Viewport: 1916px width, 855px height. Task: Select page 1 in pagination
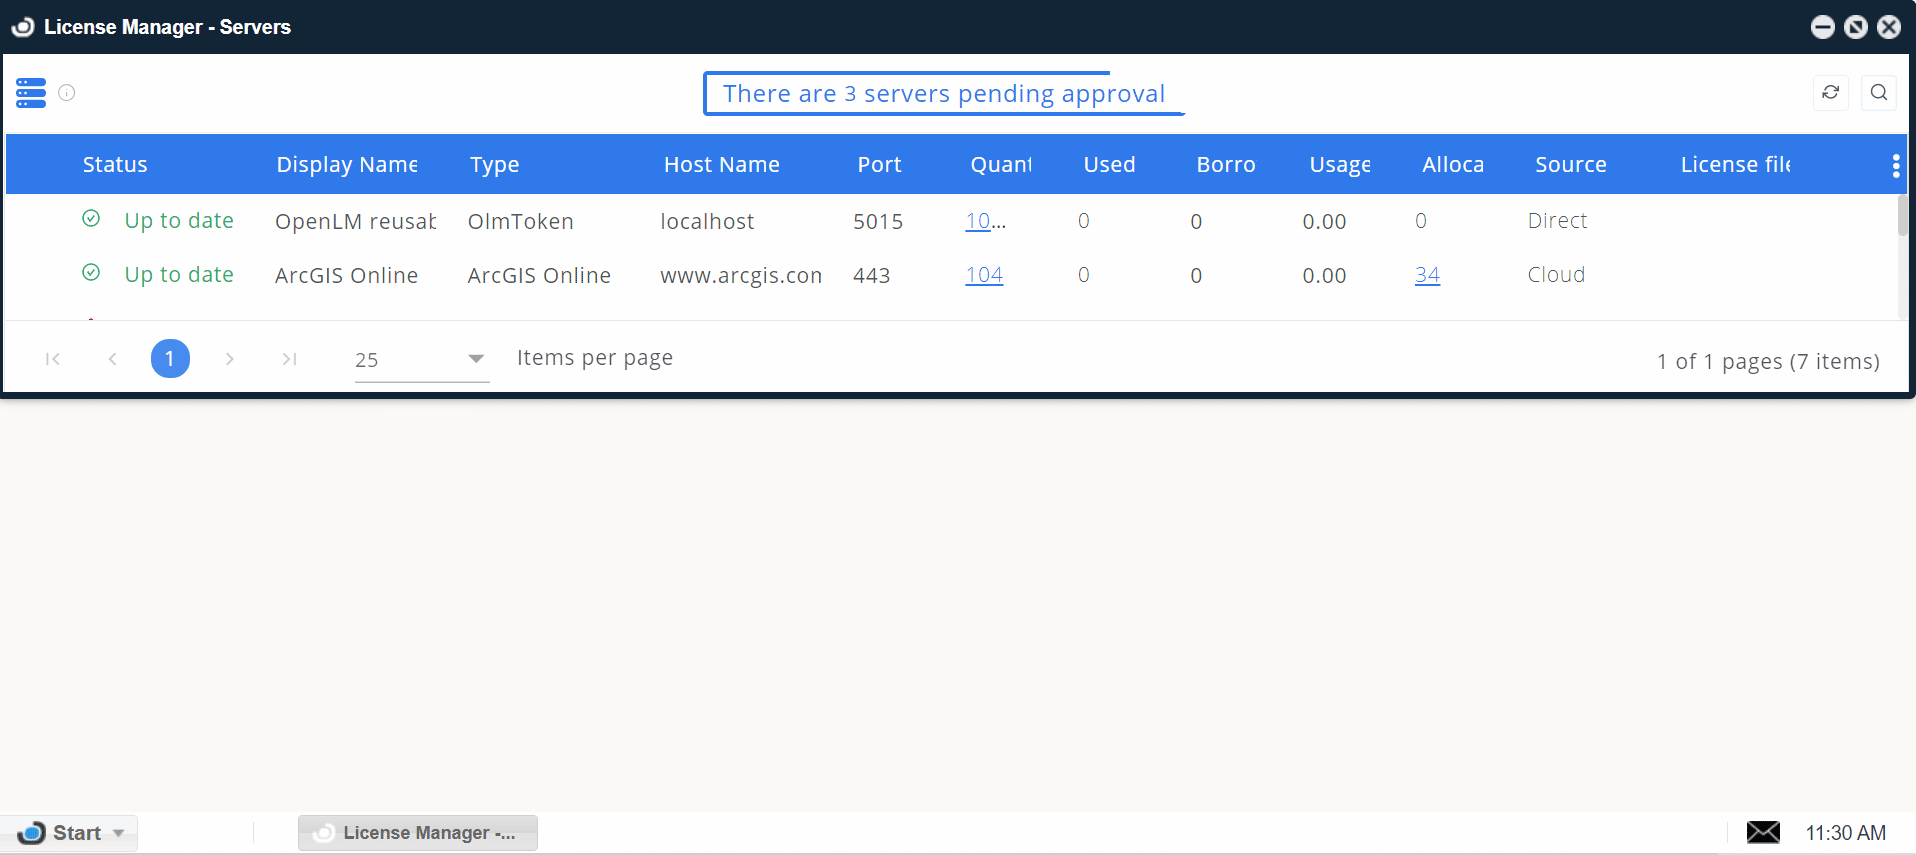(x=170, y=359)
